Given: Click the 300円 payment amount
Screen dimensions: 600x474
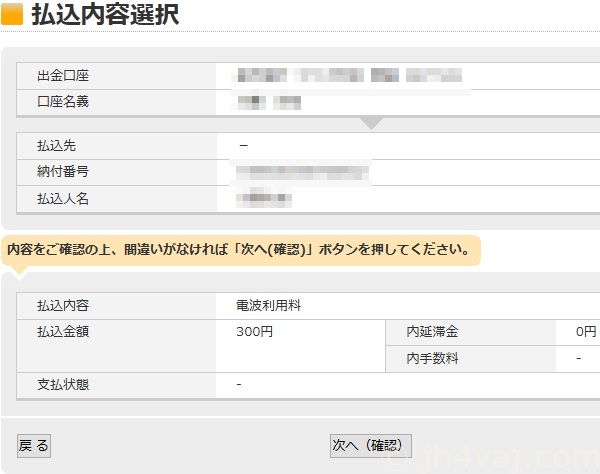Looking at the screenshot, I should tap(254, 332).
